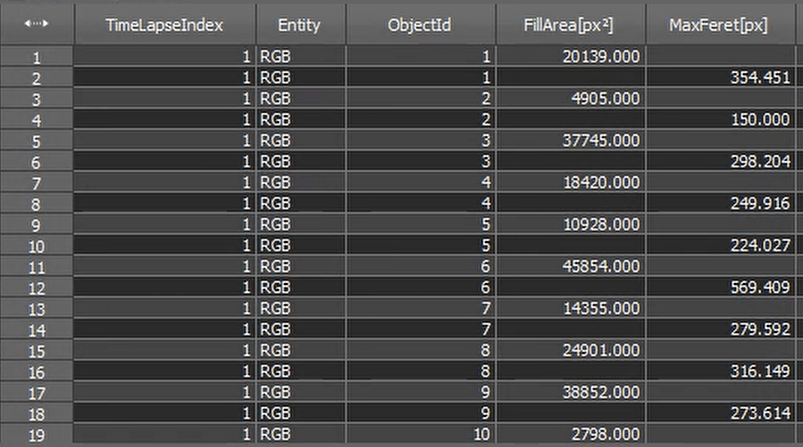Click the ObjectId column header
The image size is (803, 447).
coord(420,24)
